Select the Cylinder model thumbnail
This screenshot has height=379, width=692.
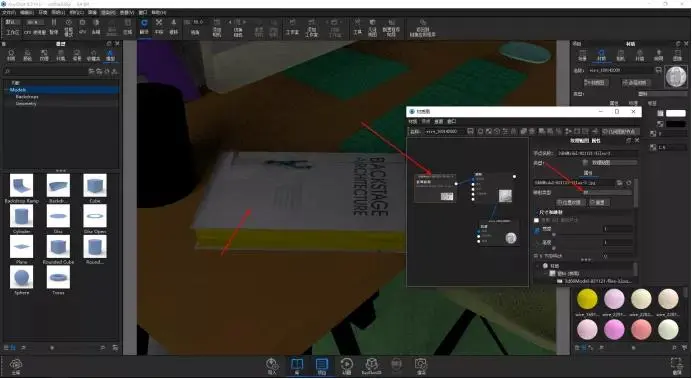21,217
